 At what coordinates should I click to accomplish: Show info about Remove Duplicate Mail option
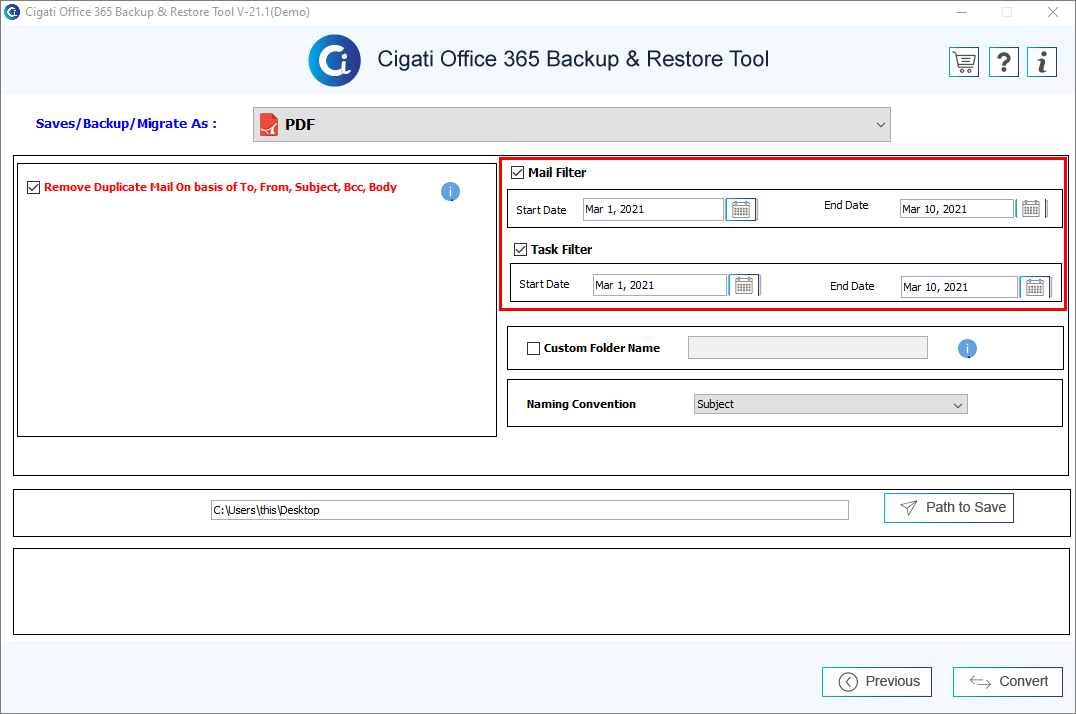click(450, 192)
